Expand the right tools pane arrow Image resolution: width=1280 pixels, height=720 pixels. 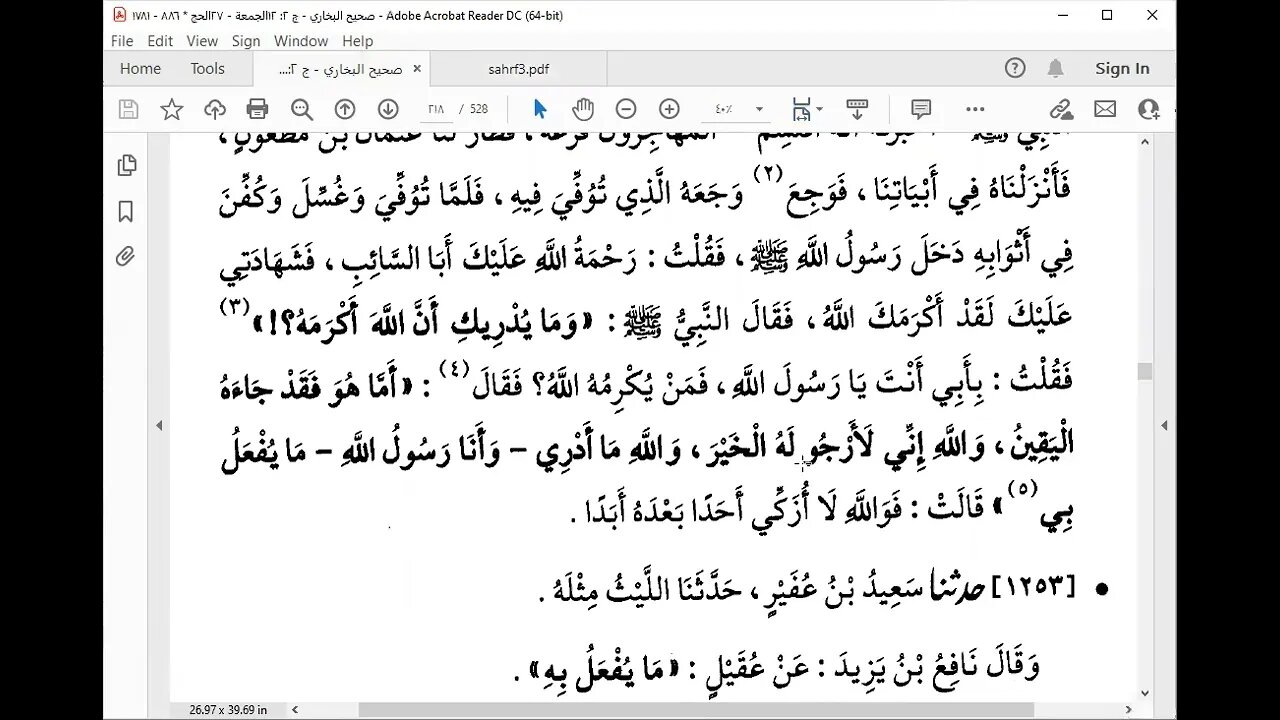pyautogui.click(x=1164, y=425)
